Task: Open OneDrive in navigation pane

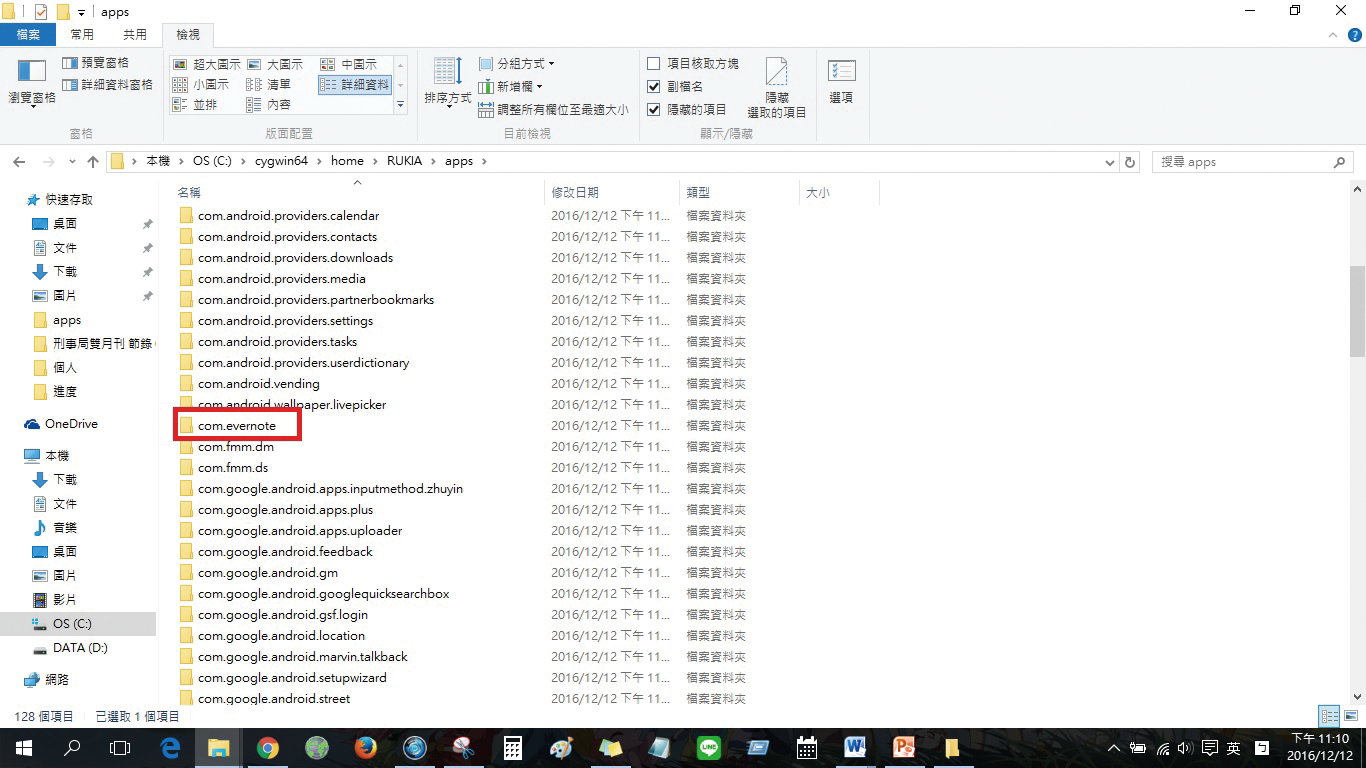Action: 71,424
